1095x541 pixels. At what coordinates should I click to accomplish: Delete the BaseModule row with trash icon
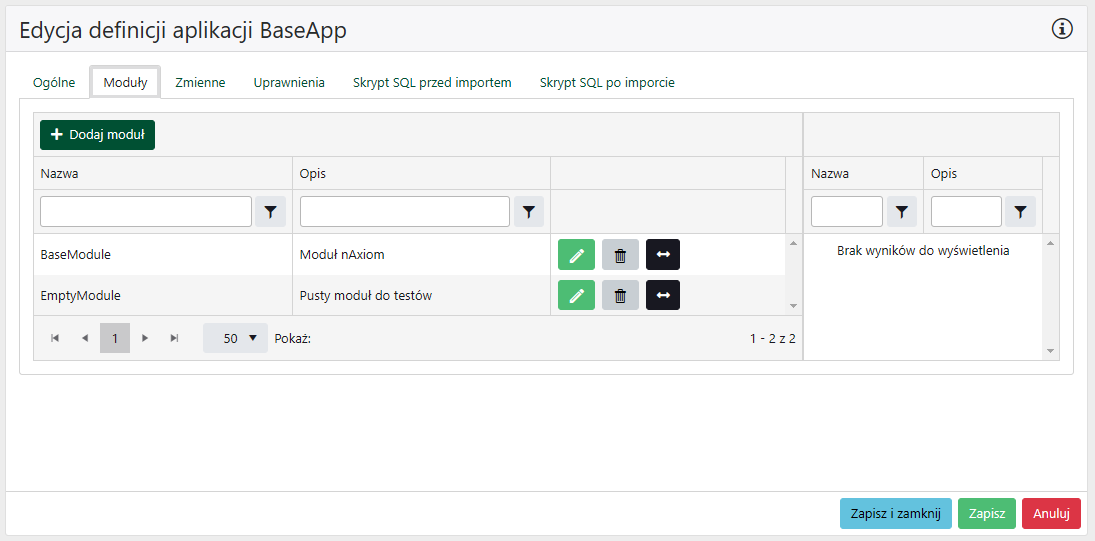point(620,255)
